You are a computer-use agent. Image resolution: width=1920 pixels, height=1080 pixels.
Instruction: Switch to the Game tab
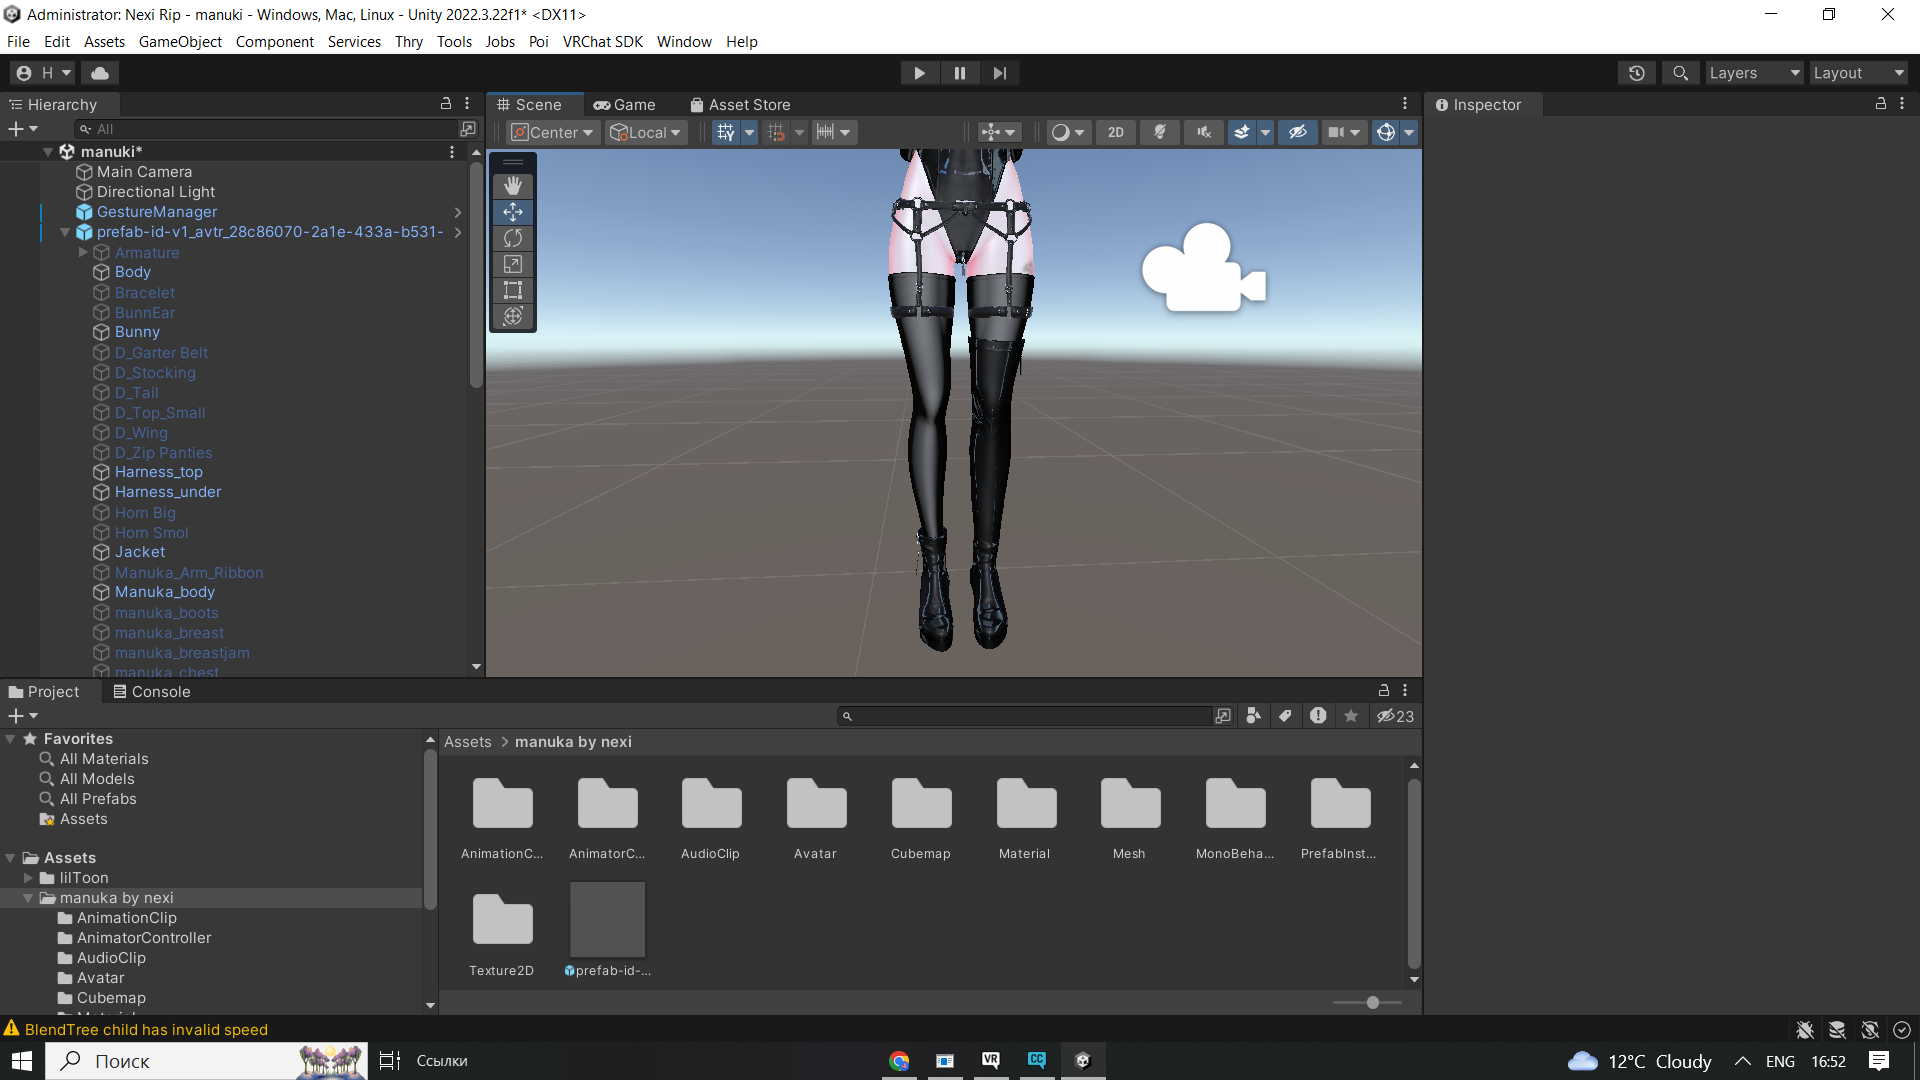coord(625,105)
